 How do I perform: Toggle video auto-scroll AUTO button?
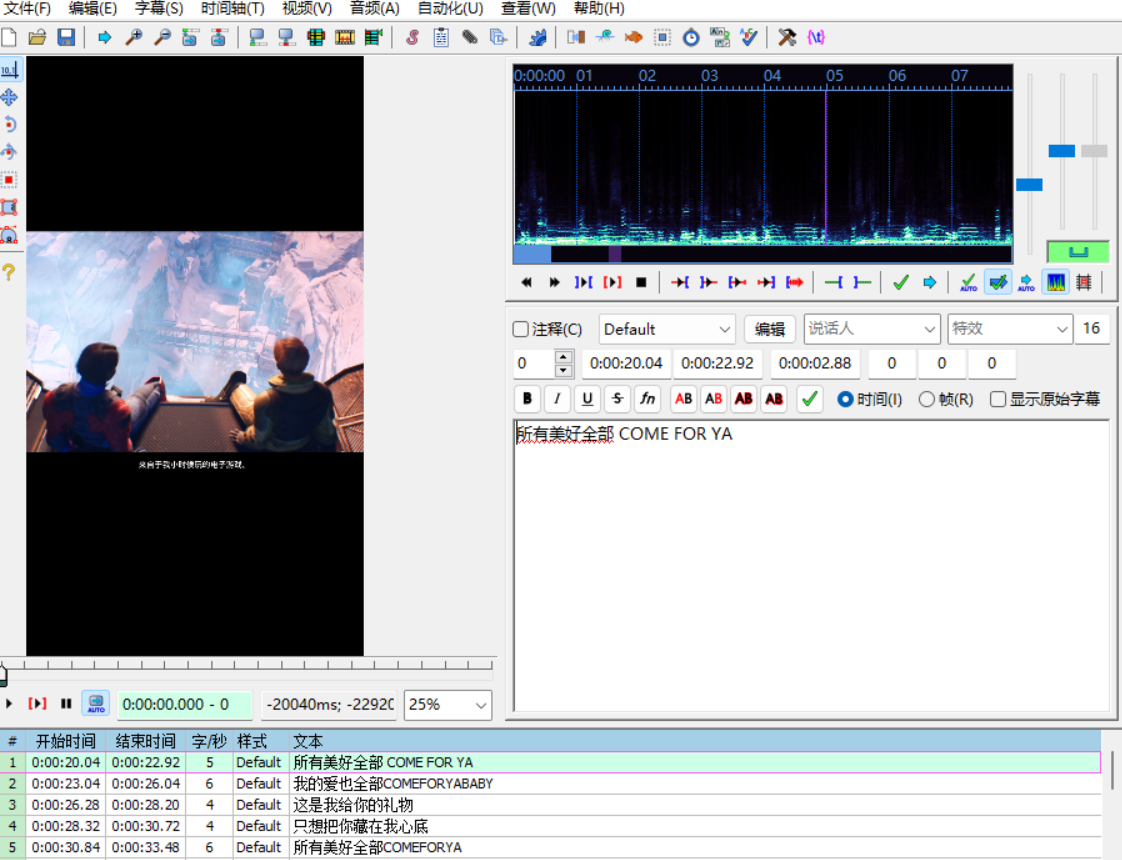(x=95, y=703)
